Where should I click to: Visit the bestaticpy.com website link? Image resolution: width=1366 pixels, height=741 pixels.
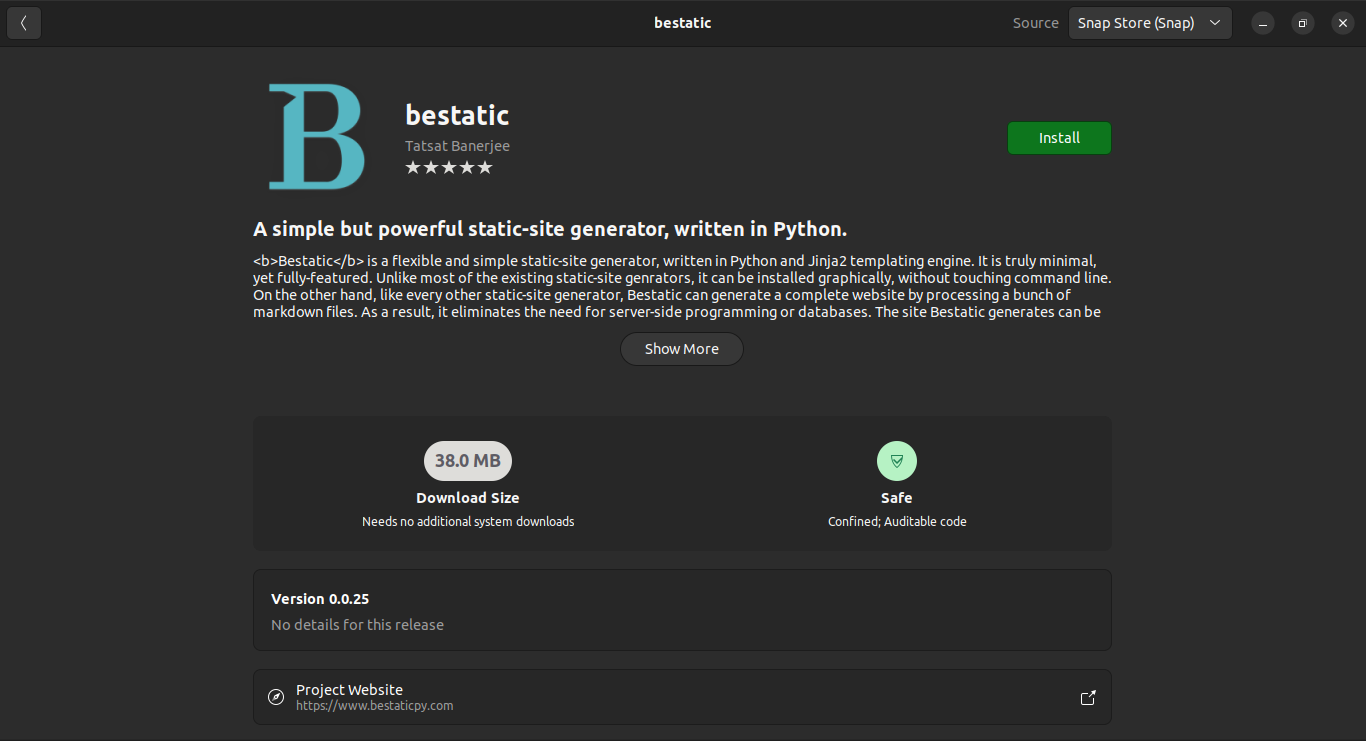point(375,705)
